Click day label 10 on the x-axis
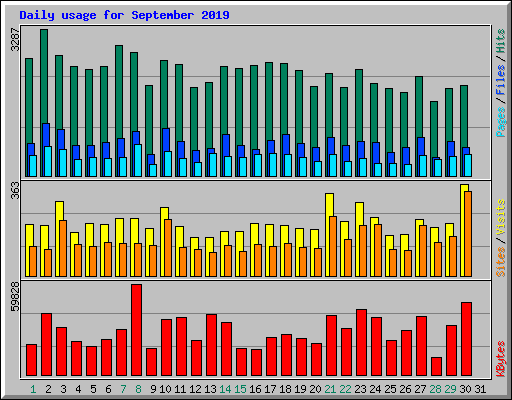The width and height of the screenshot is (512, 400). [x=165, y=389]
